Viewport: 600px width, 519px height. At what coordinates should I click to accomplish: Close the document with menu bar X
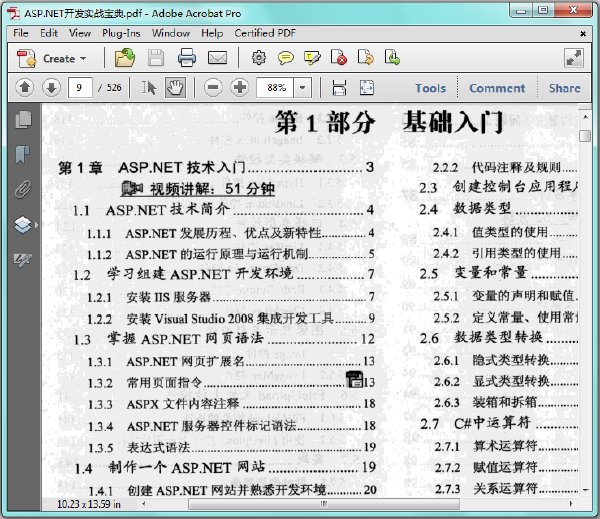[583, 34]
